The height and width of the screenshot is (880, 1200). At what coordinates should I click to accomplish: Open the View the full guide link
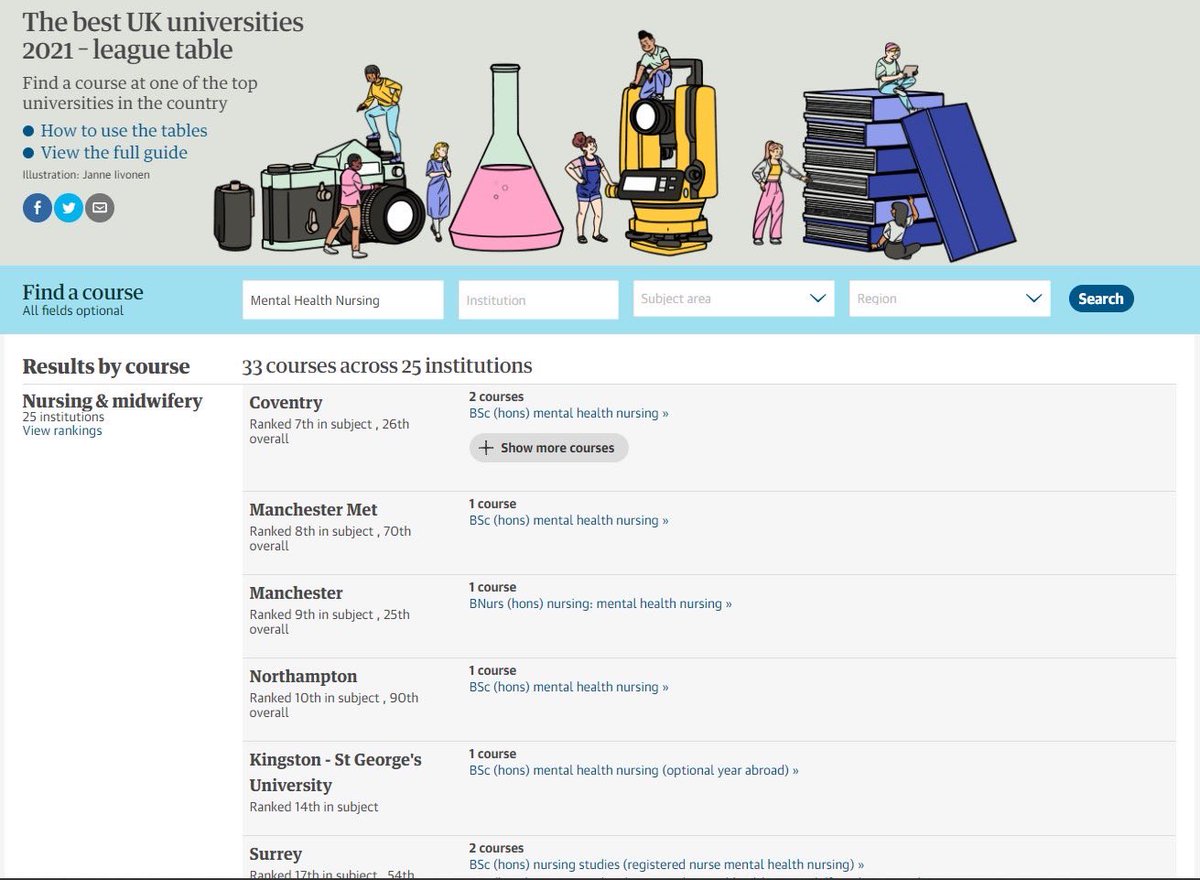coord(114,152)
